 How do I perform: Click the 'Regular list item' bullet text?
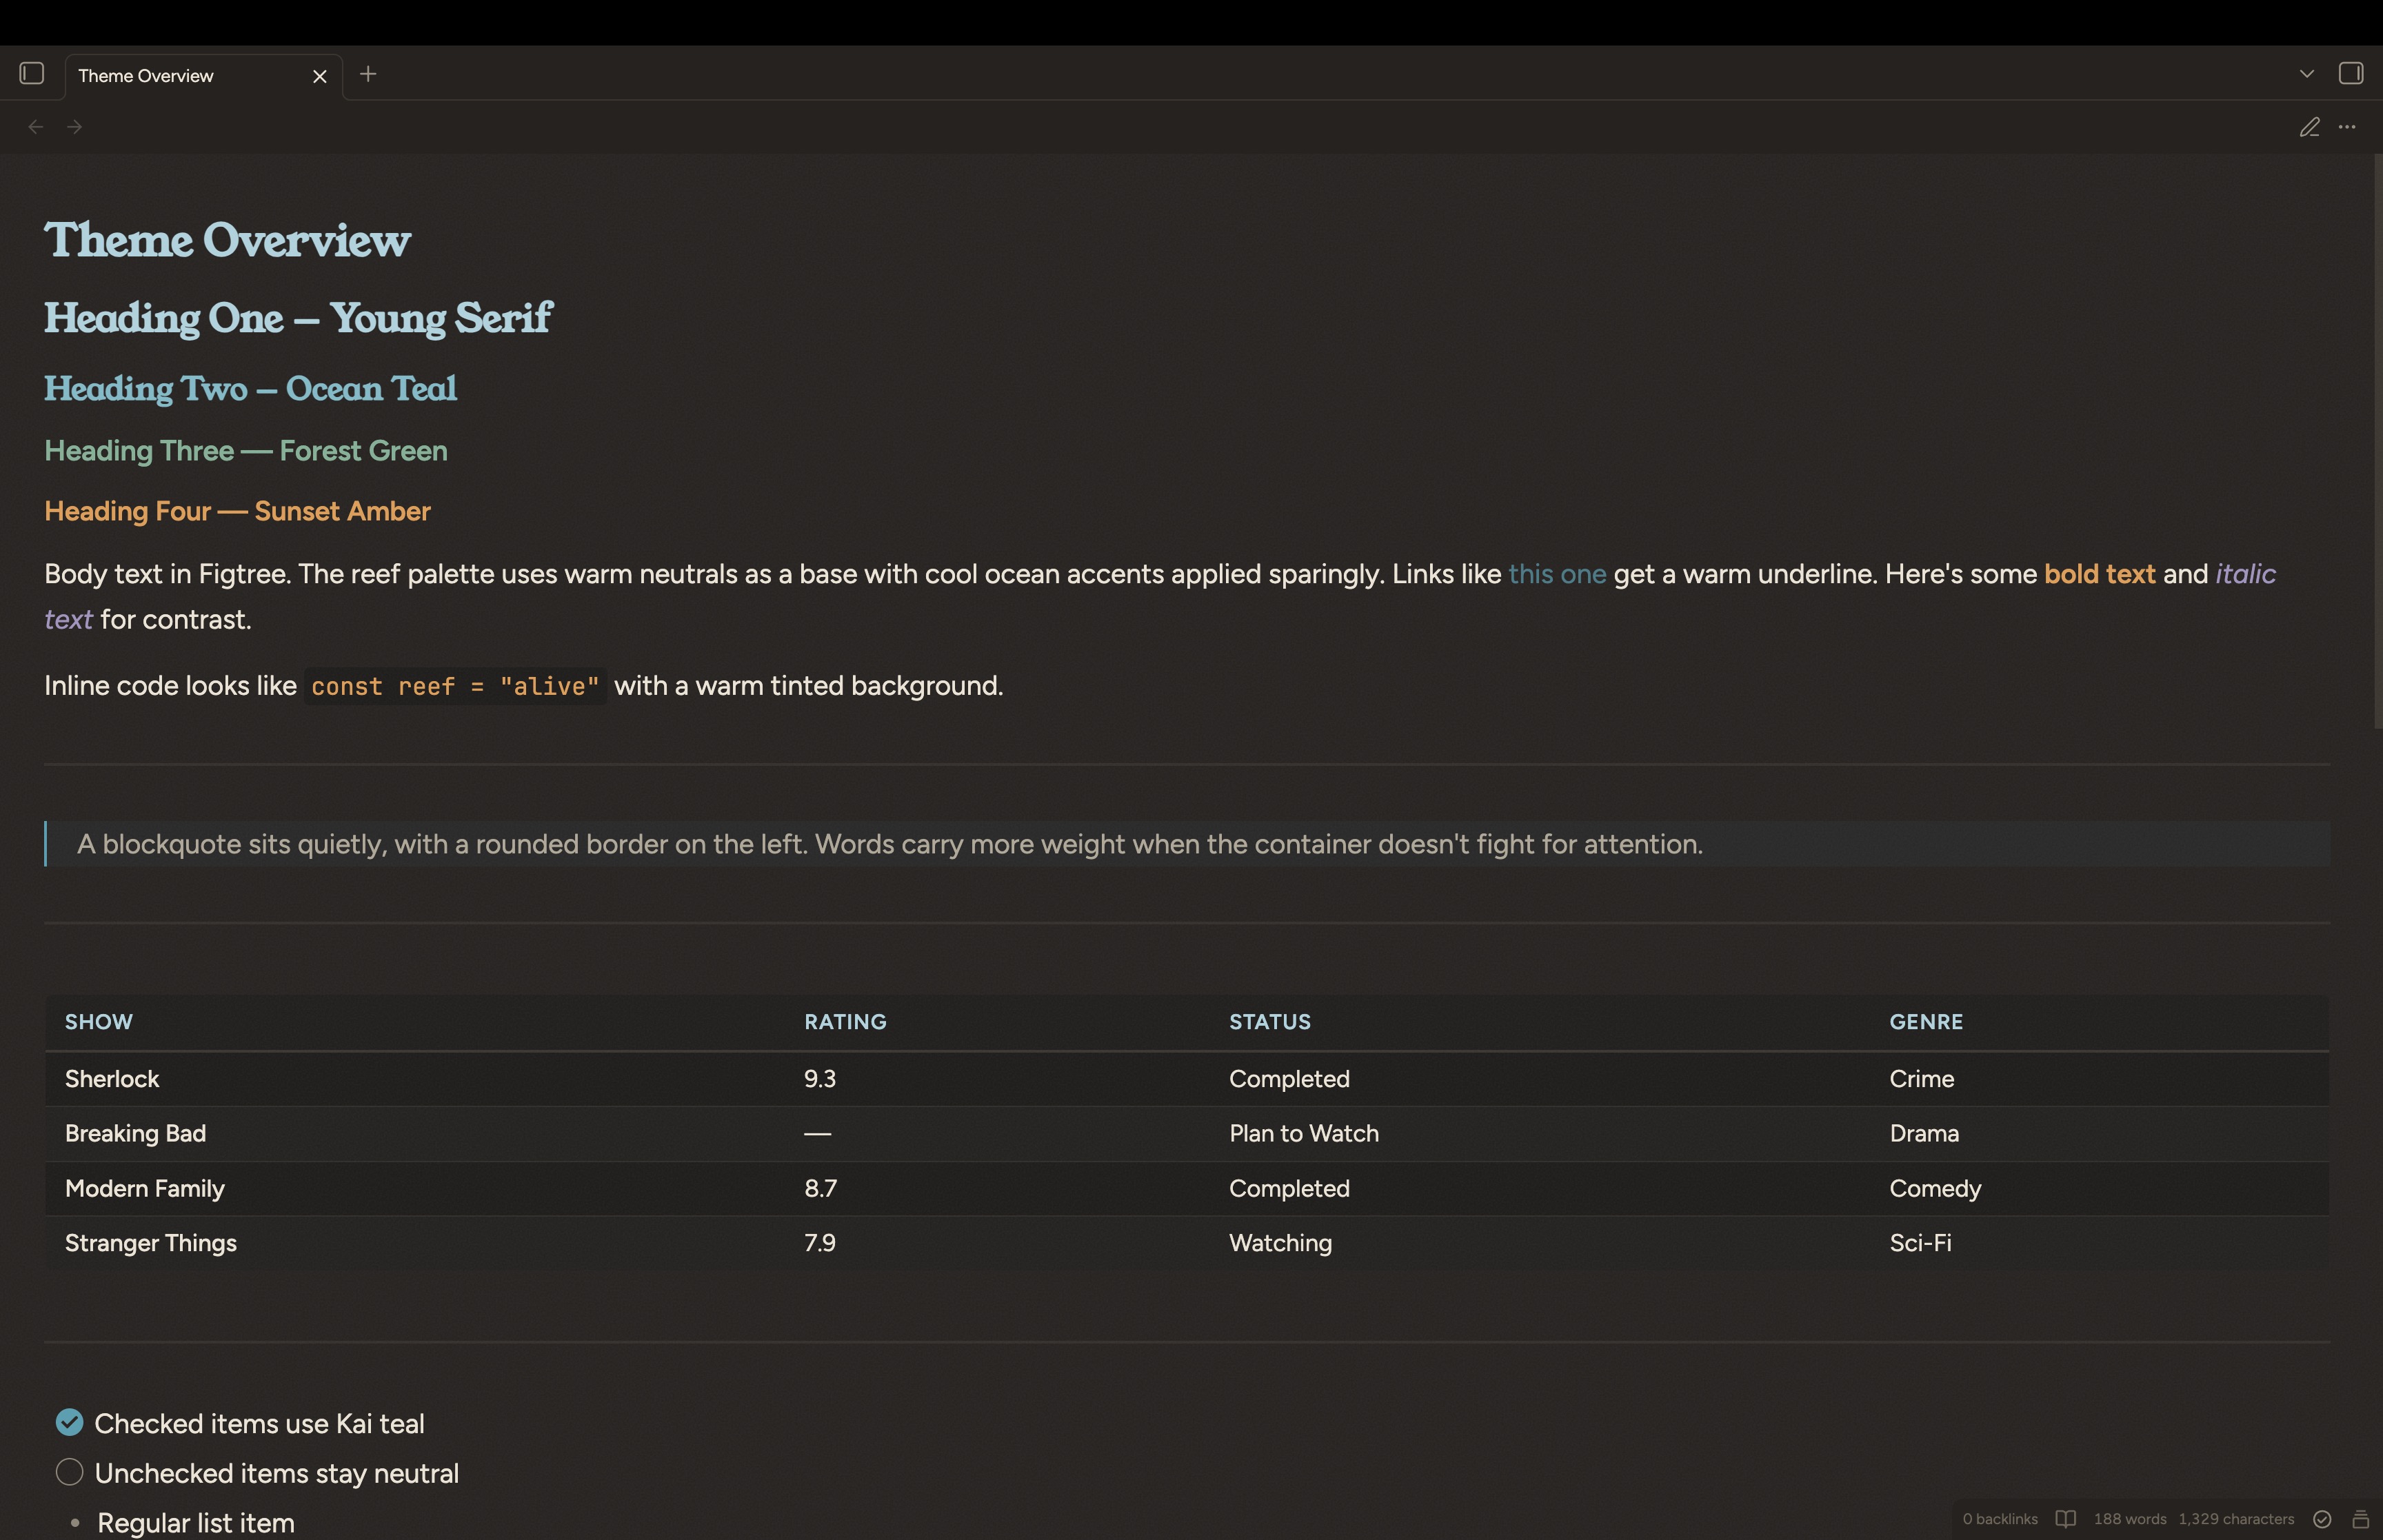196,1522
